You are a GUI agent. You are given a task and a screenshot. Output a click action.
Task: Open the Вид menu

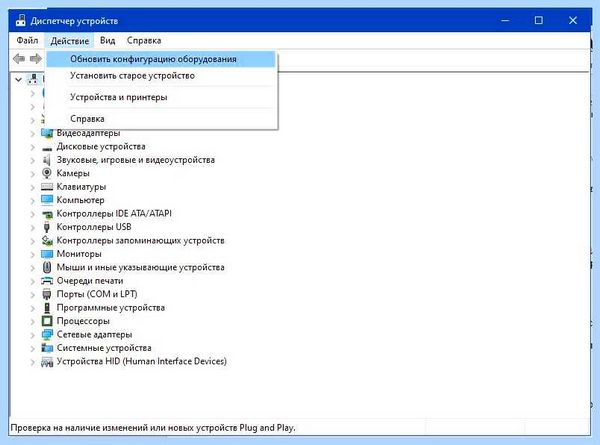(x=108, y=40)
